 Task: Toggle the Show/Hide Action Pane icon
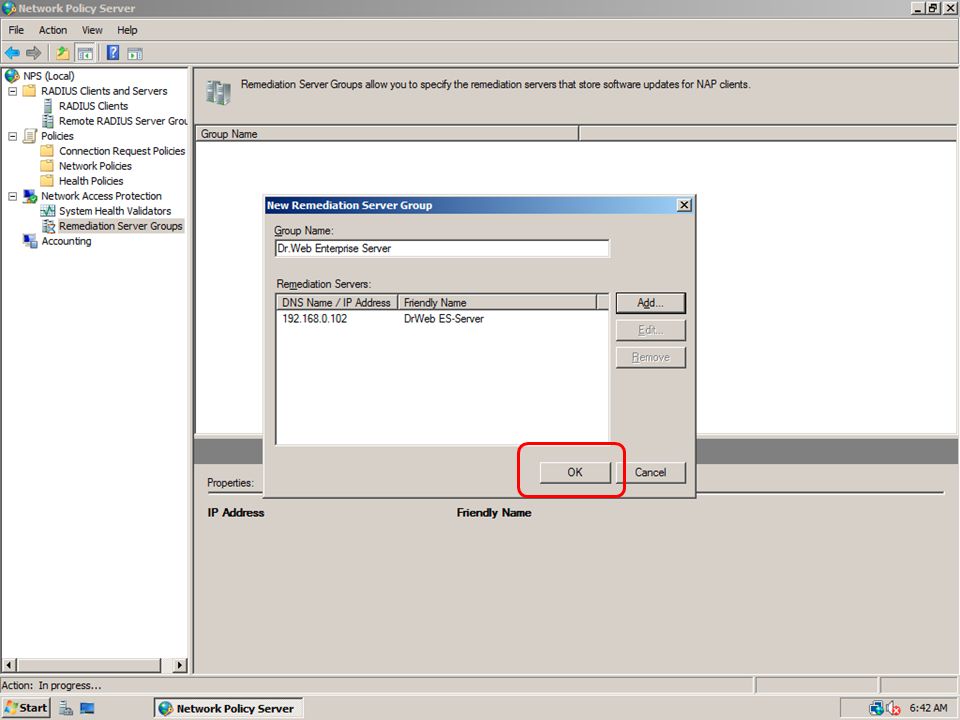tap(135, 53)
